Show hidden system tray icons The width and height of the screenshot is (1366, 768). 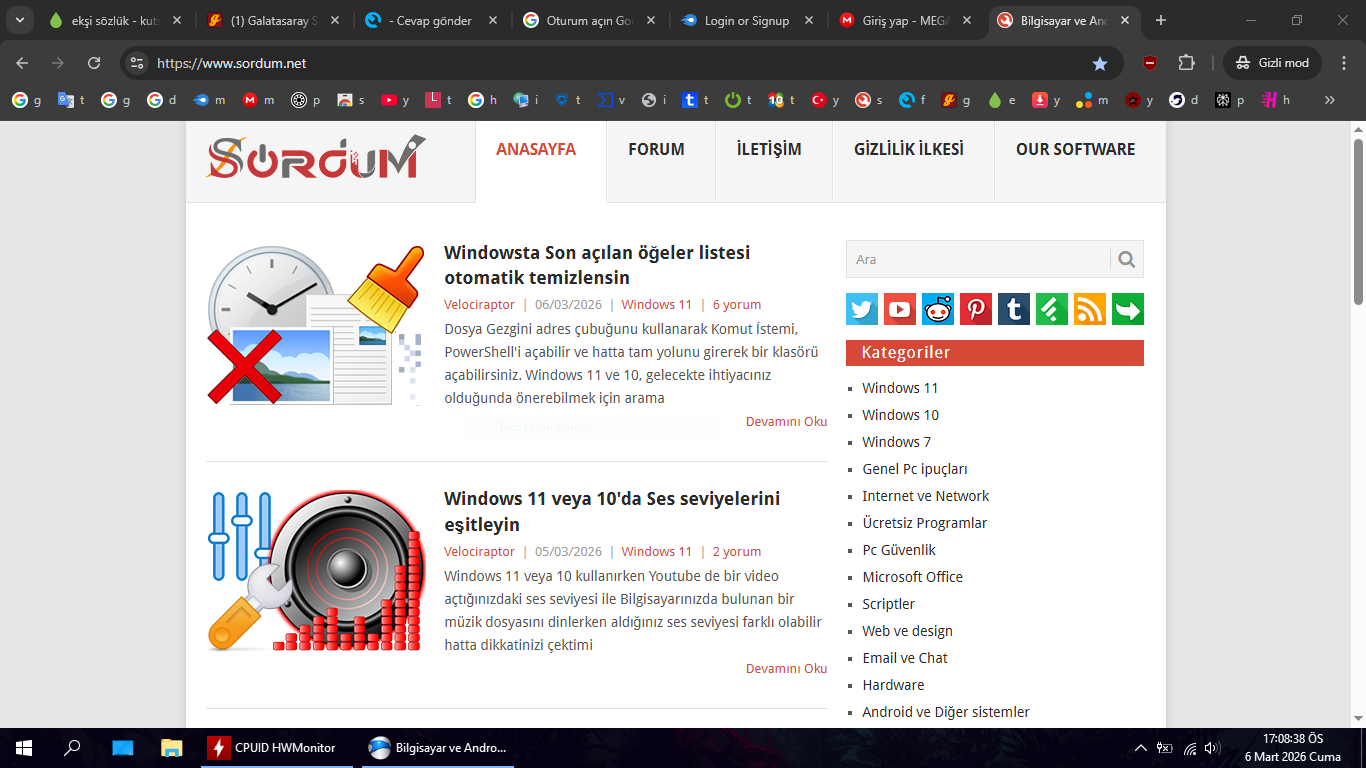pyautogui.click(x=1140, y=748)
